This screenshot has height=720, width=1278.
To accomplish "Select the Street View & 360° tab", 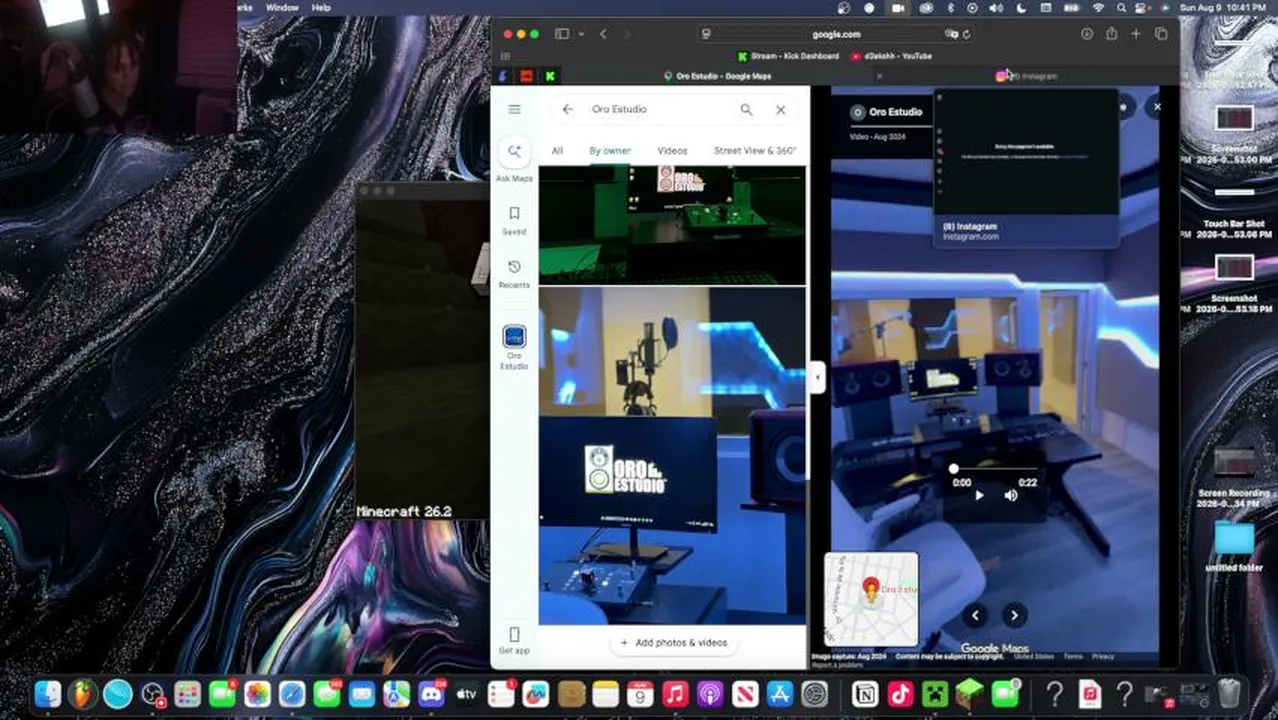I will click(755, 151).
